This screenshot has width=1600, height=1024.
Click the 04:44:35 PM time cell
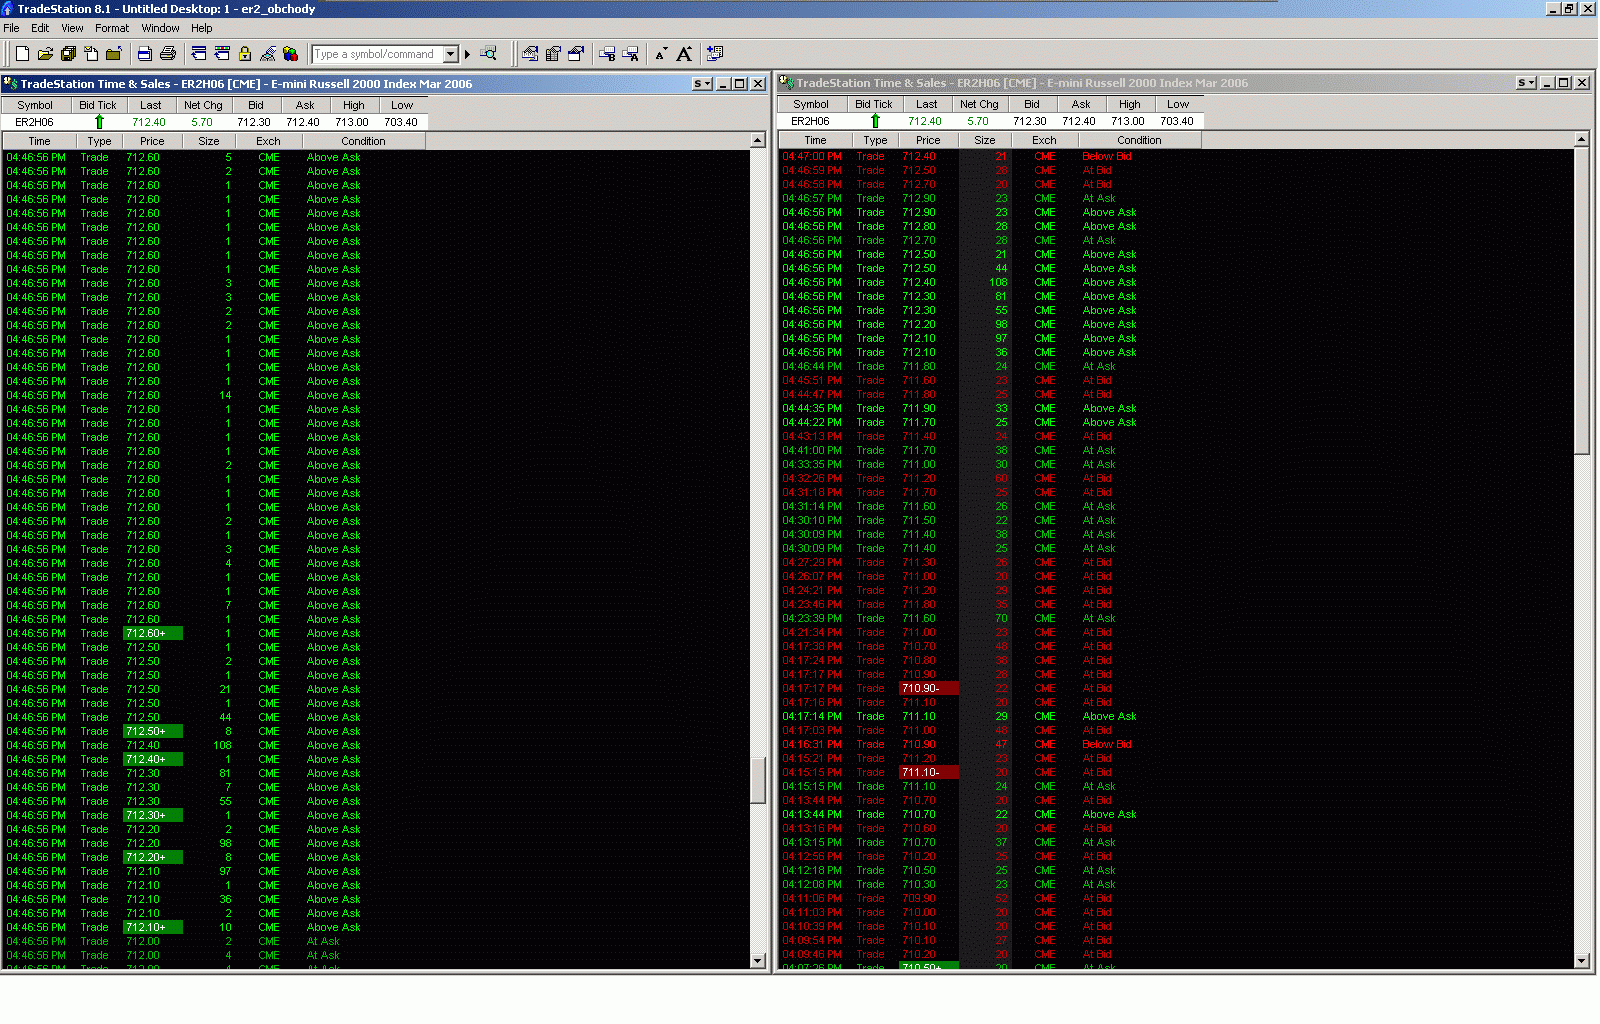[x=812, y=408]
